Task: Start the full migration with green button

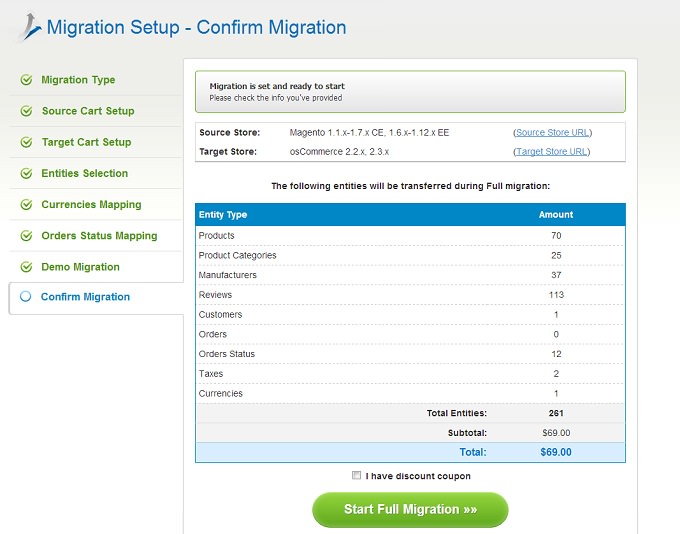Action: (410, 509)
